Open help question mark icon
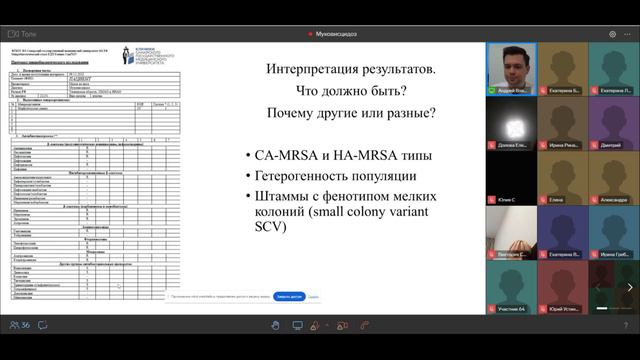 coord(626,325)
